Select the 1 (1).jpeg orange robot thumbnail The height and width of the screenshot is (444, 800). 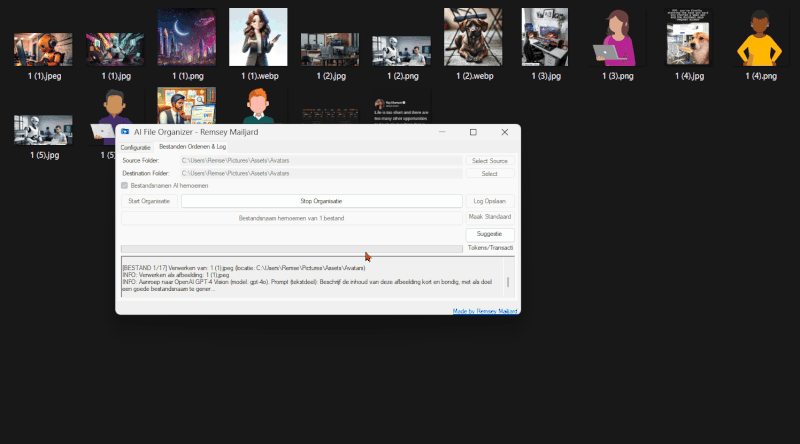(x=36, y=49)
